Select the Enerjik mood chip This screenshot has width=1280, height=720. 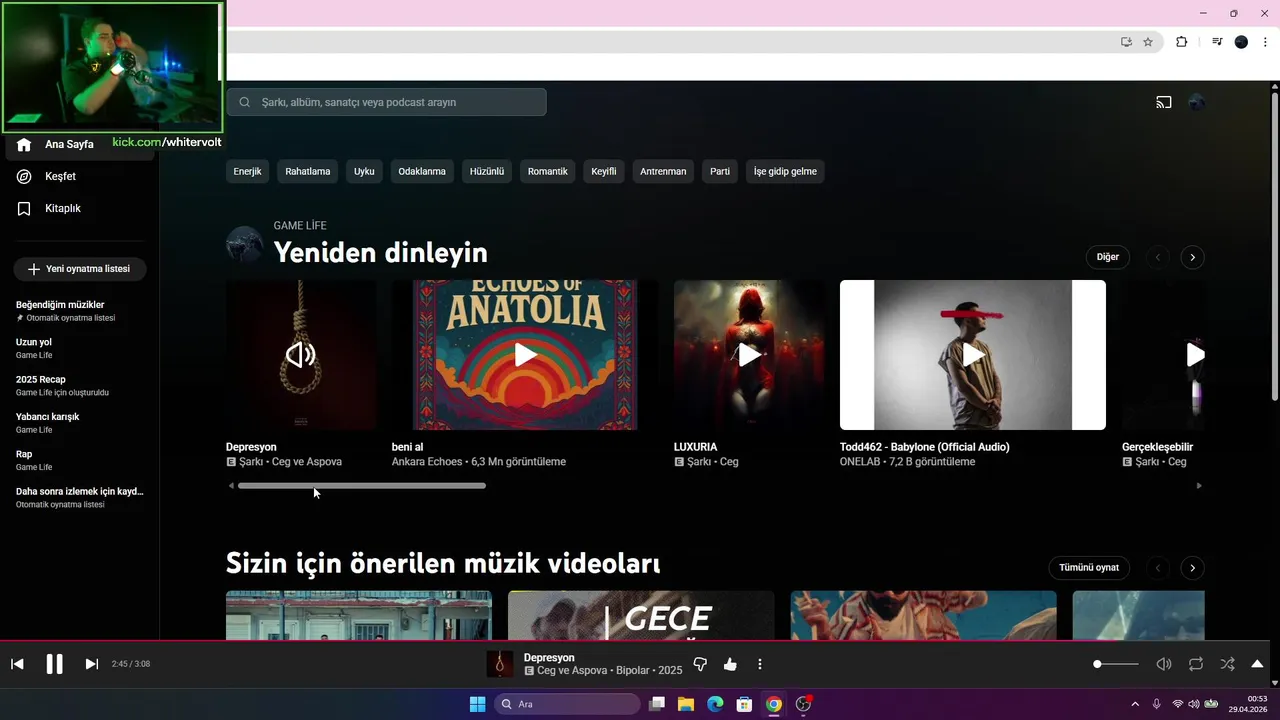tap(247, 171)
